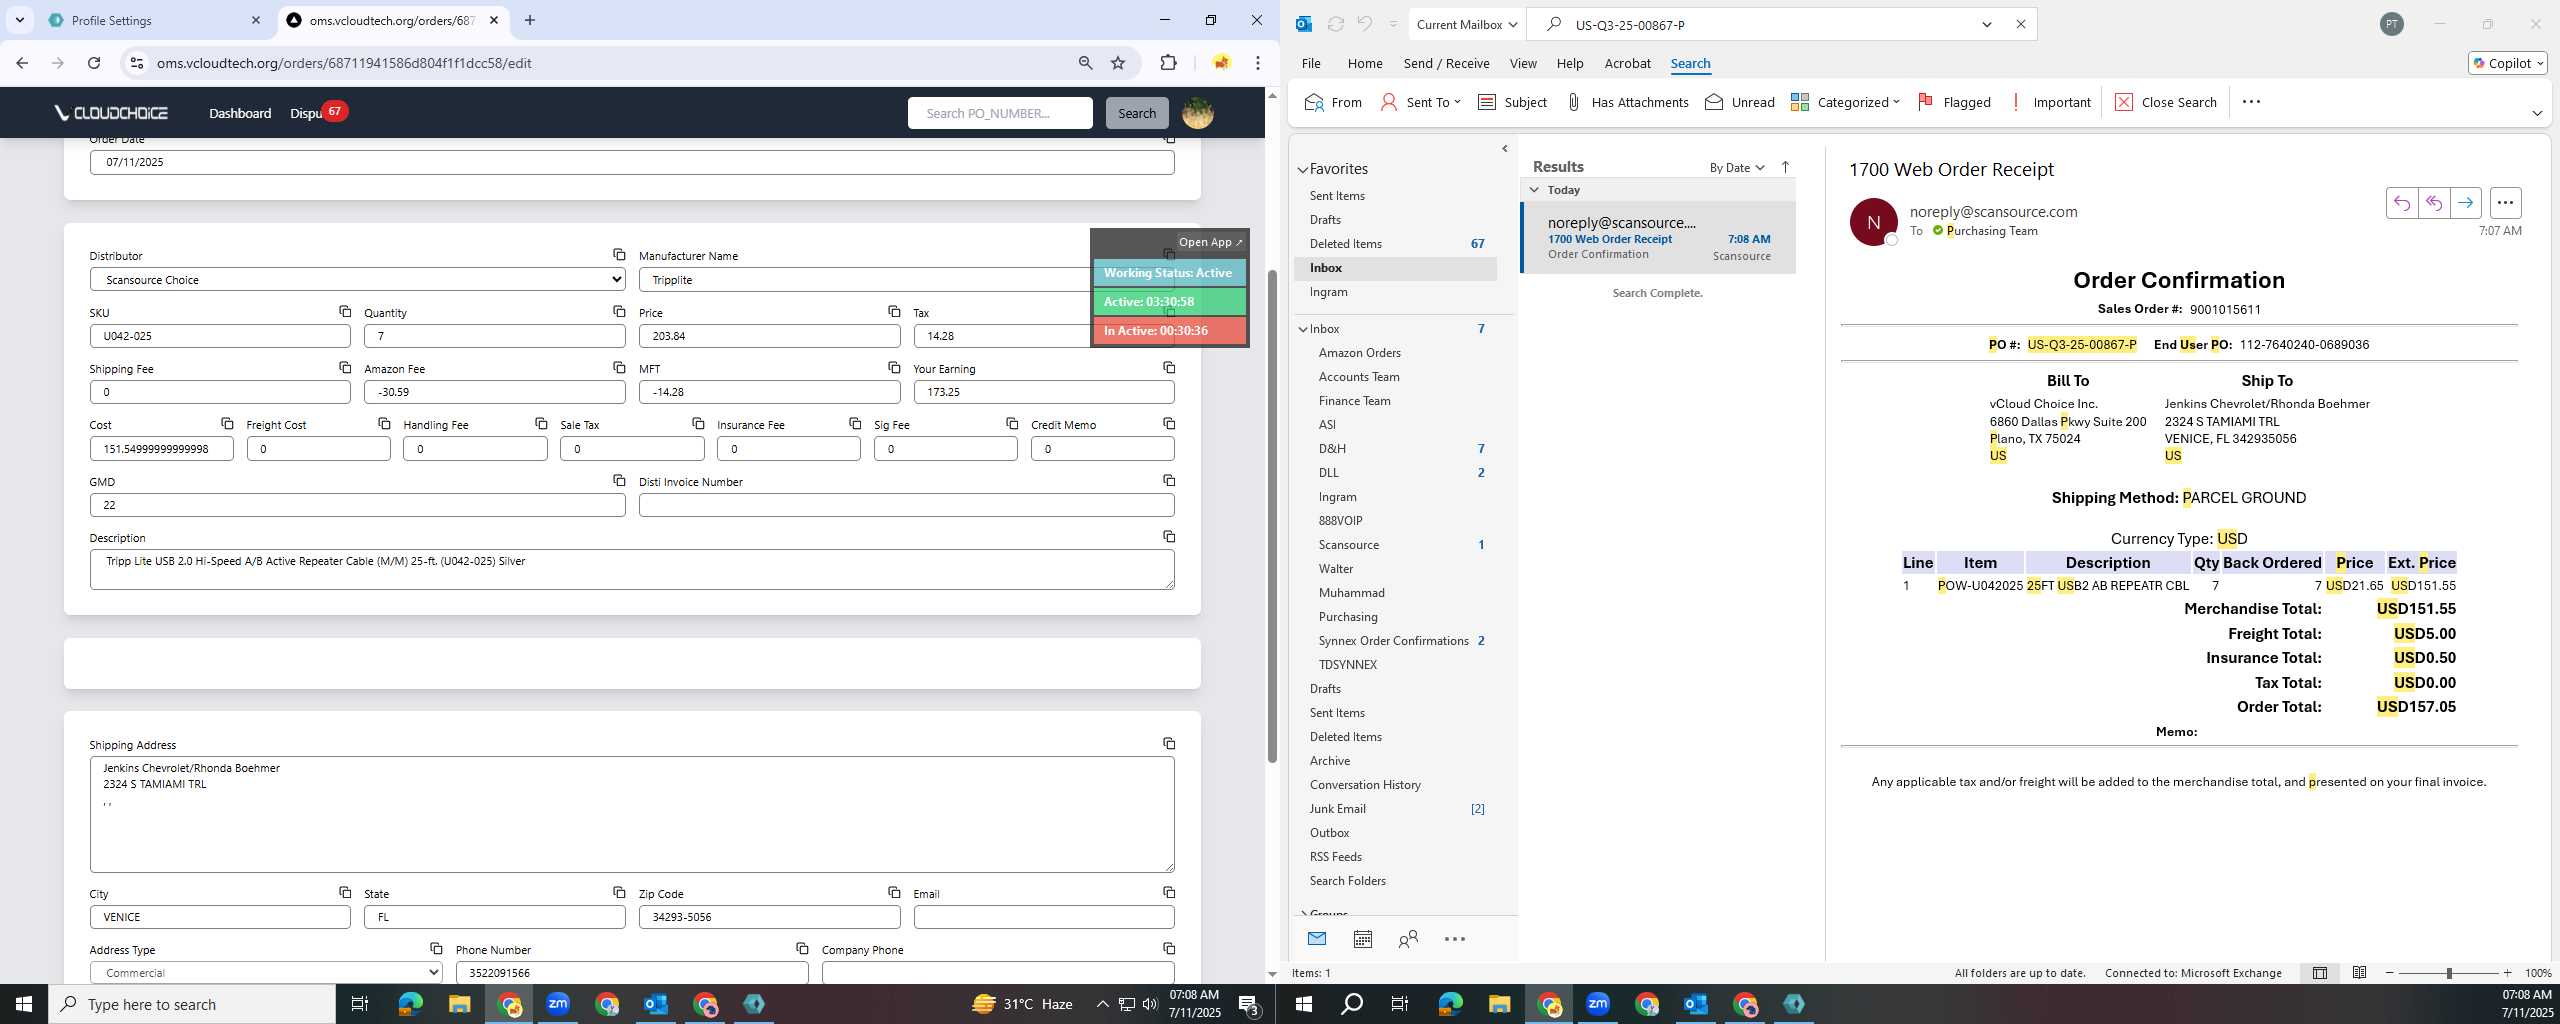Select the 1700 Web Order Receipt email result

click(x=1658, y=238)
